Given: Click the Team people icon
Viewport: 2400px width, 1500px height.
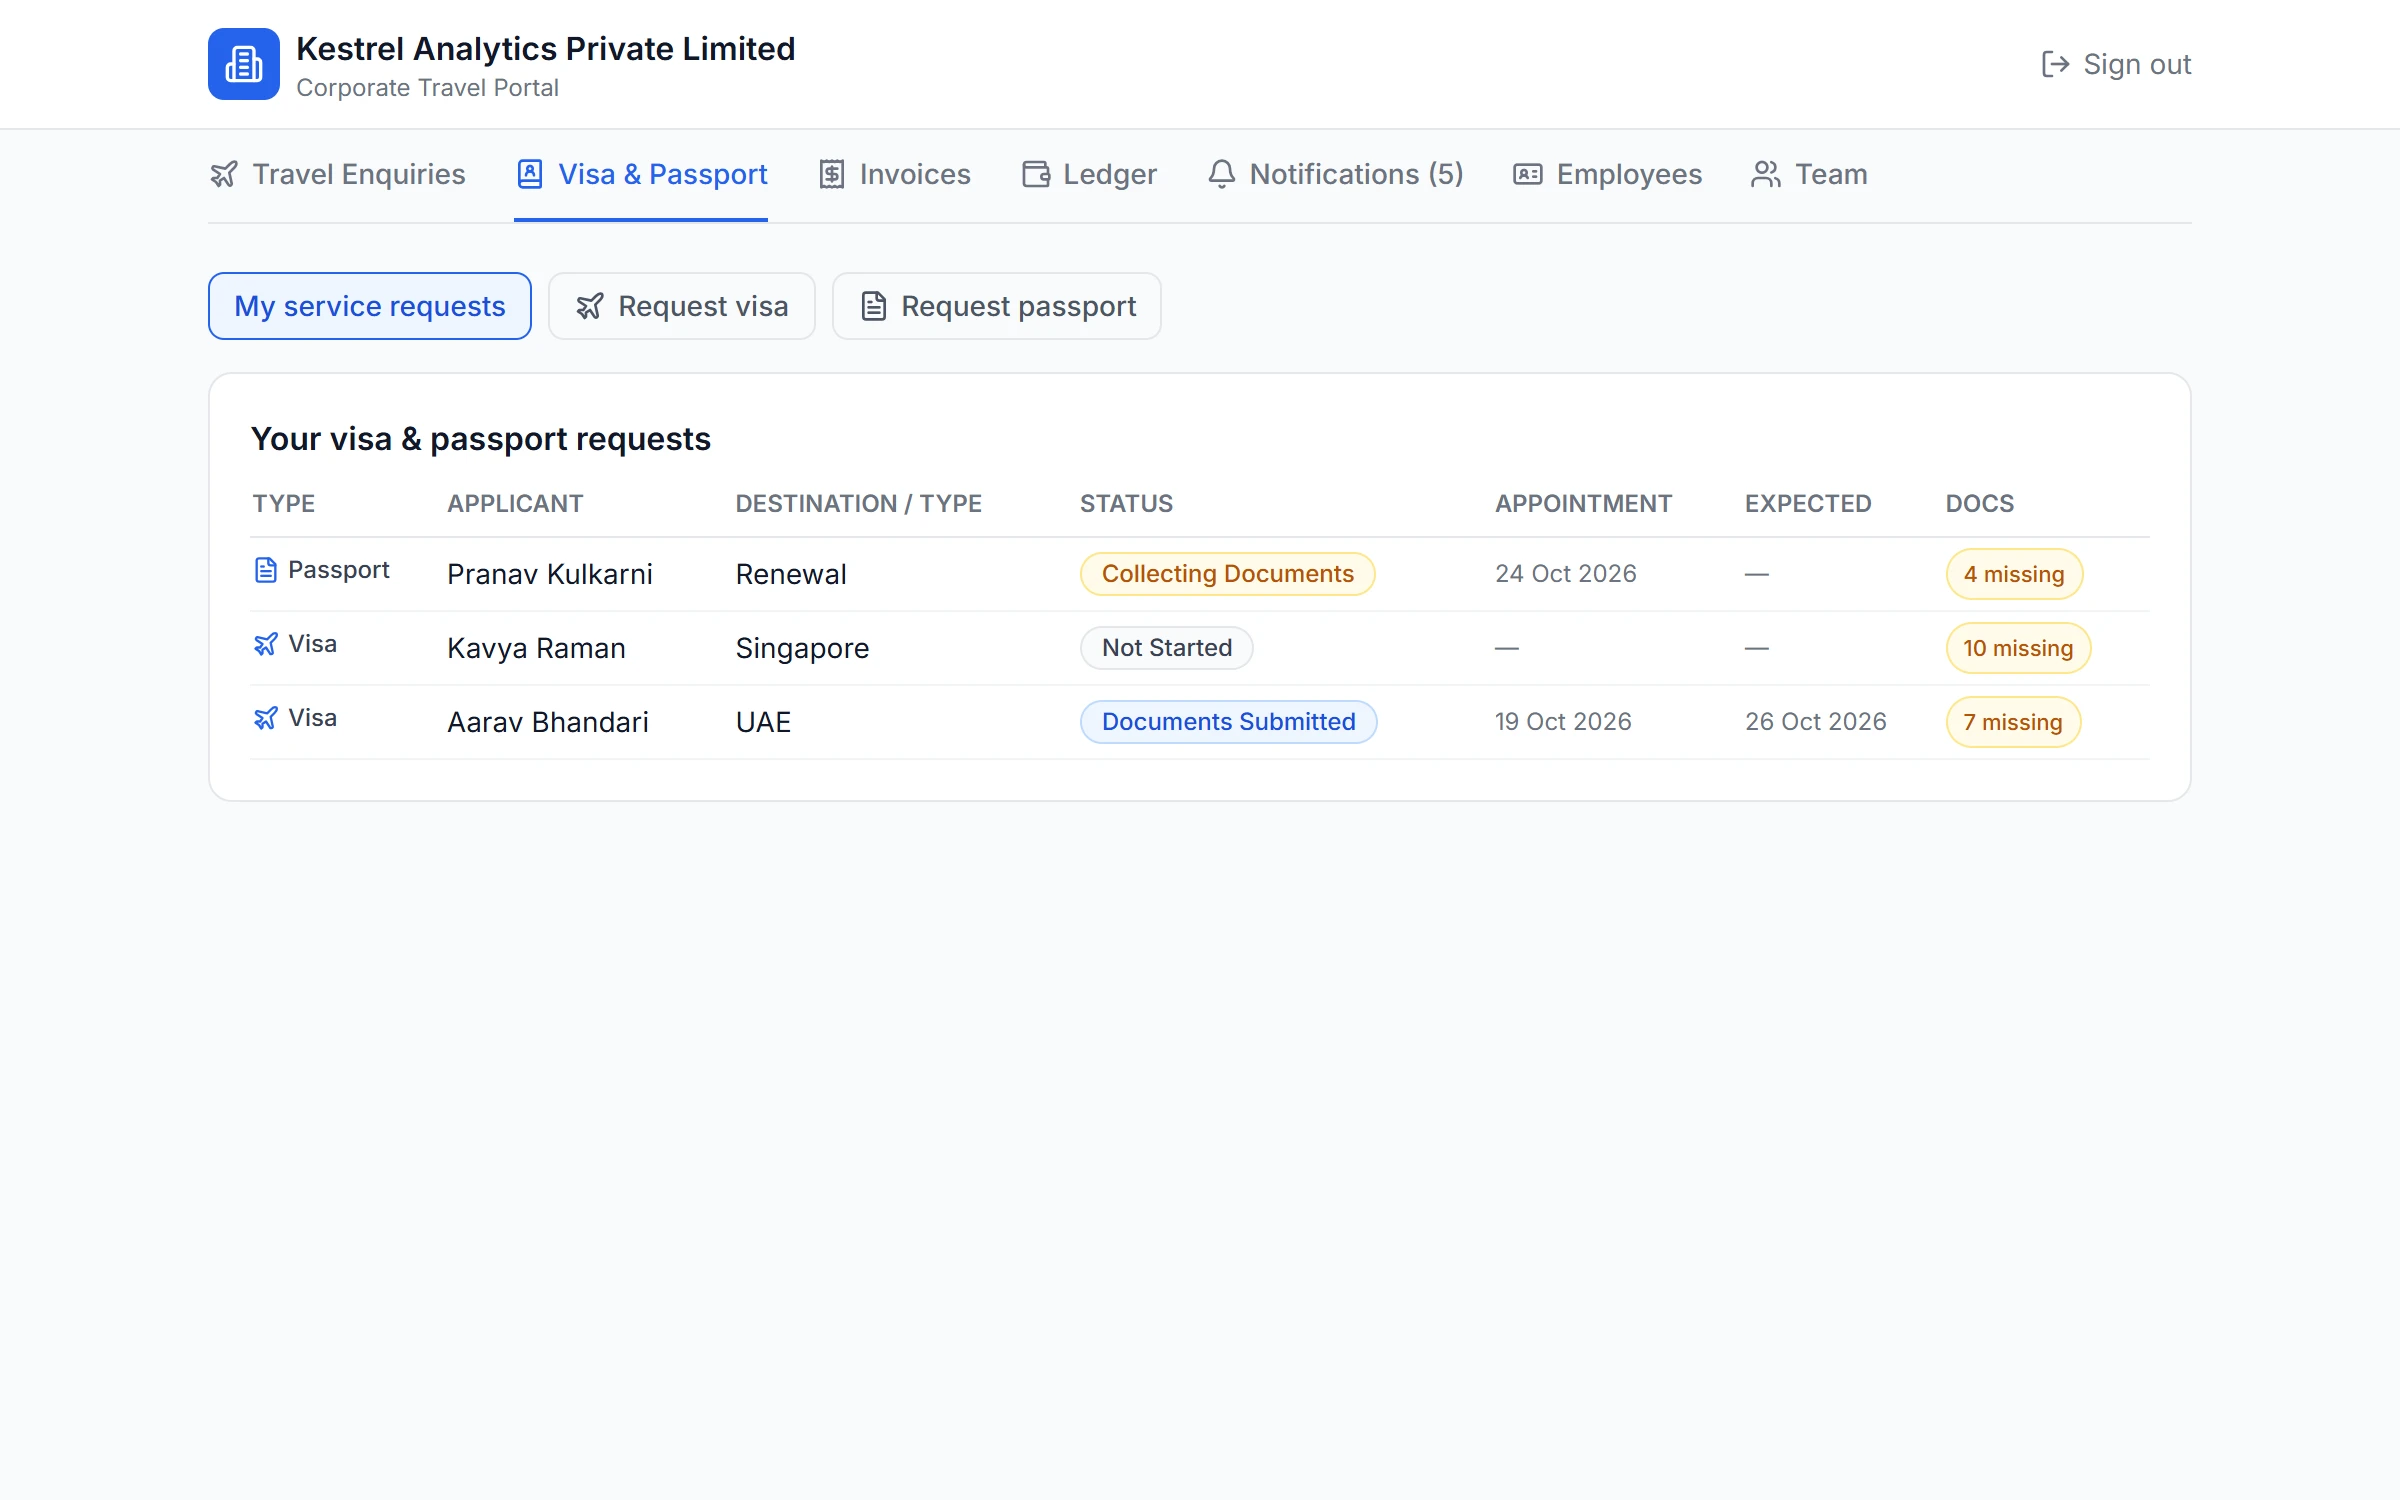Looking at the screenshot, I should coord(1766,174).
